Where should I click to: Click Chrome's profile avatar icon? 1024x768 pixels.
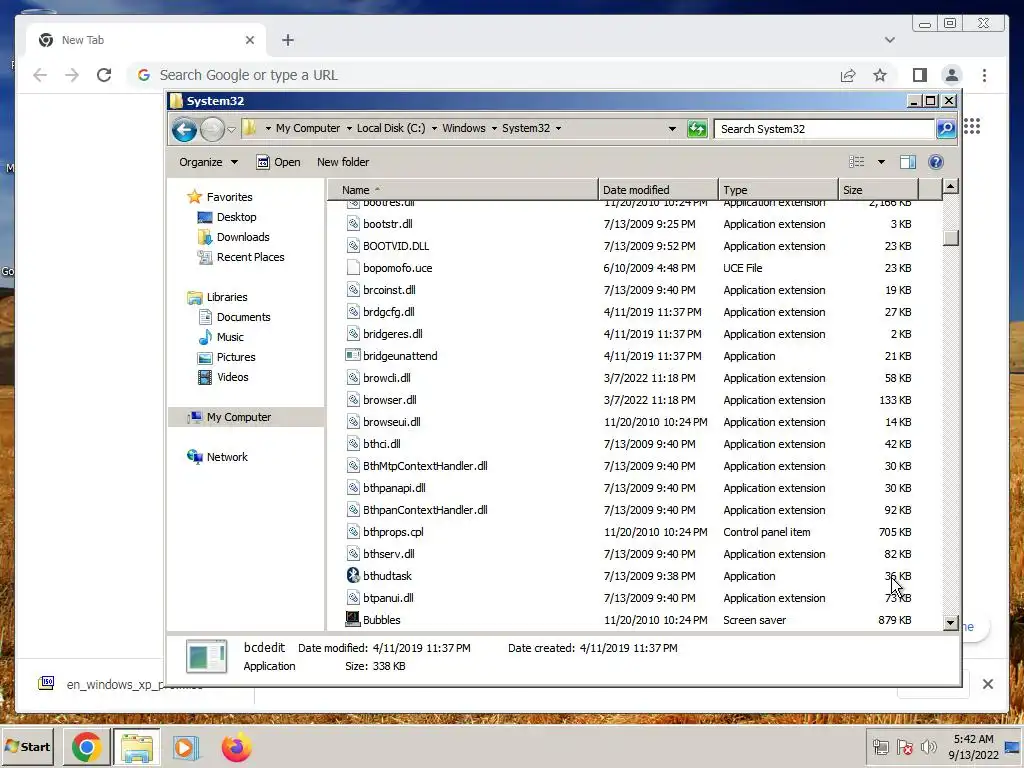(x=952, y=75)
